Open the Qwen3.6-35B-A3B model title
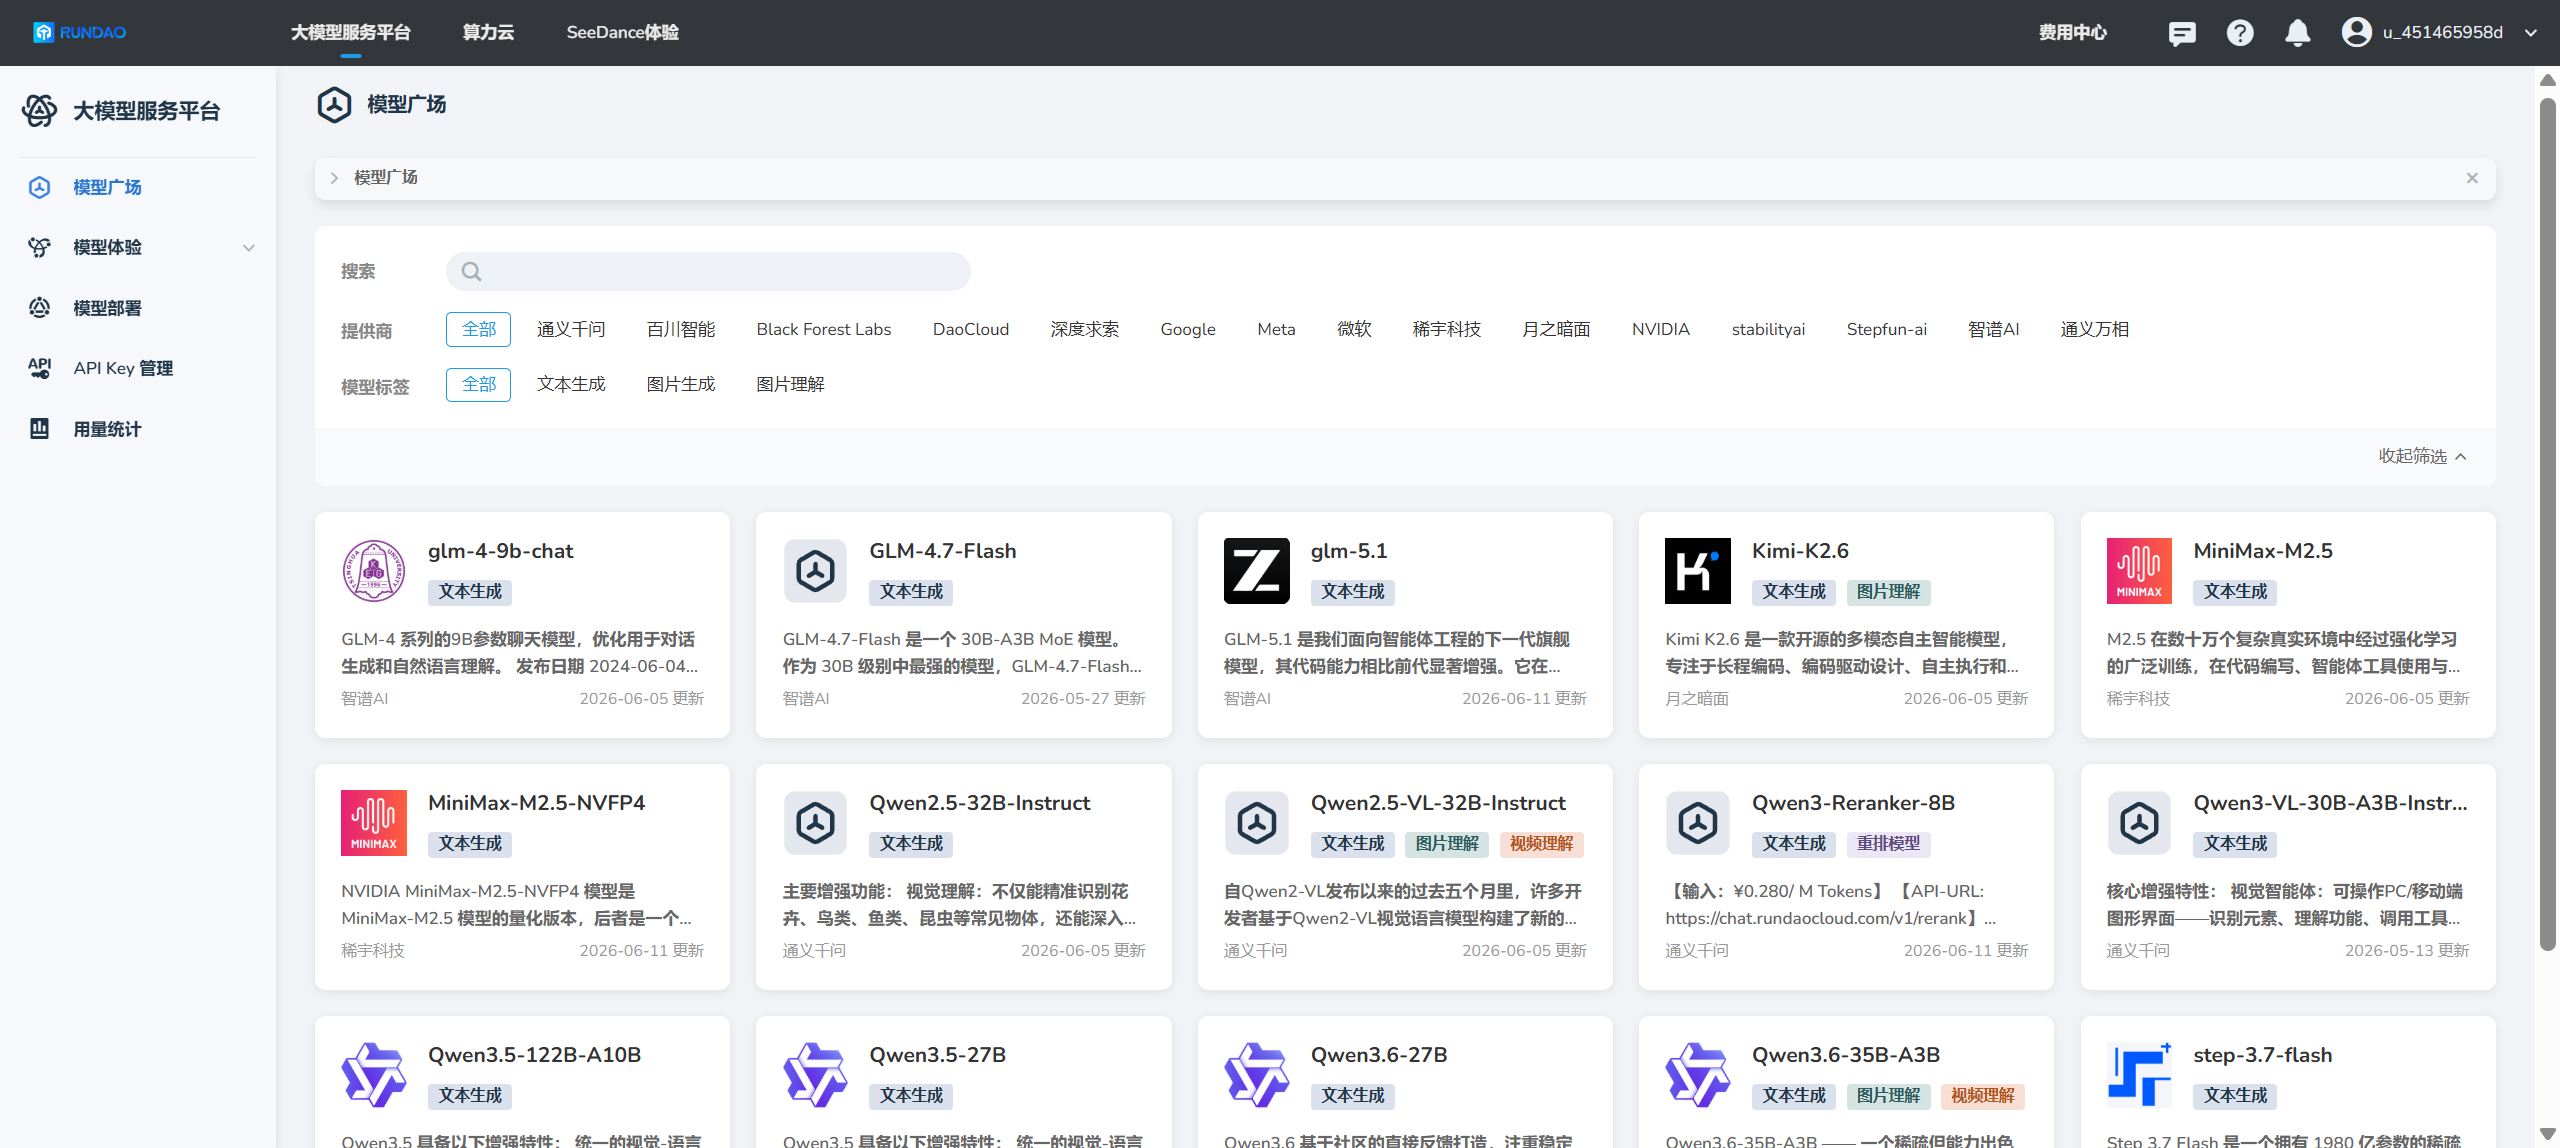The image size is (2560, 1148). click(1846, 1055)
